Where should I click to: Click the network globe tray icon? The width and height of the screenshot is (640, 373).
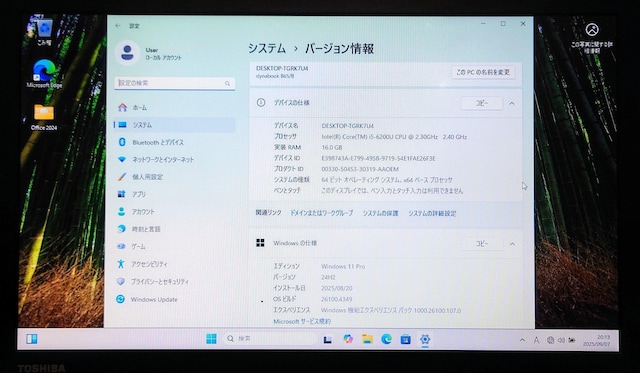550,340
